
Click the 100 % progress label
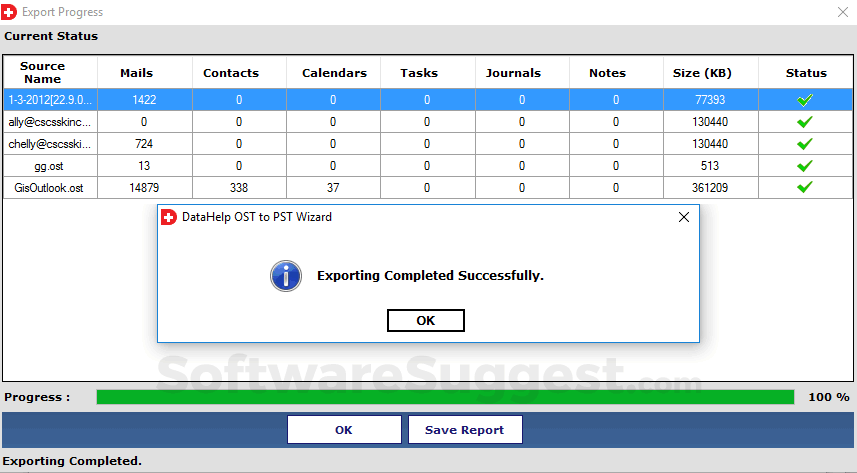click(829, 397)
